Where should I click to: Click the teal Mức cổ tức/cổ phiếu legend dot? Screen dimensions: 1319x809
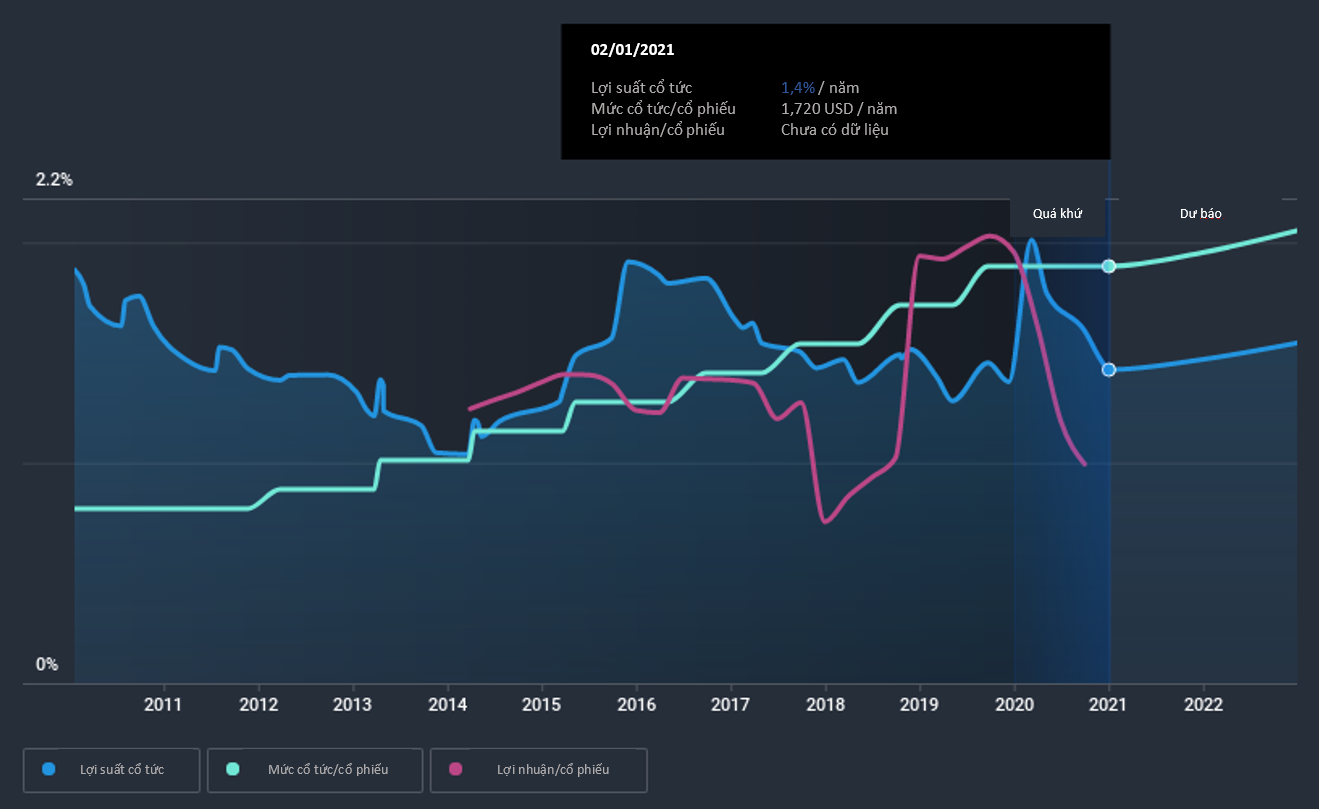pos(232,769)
